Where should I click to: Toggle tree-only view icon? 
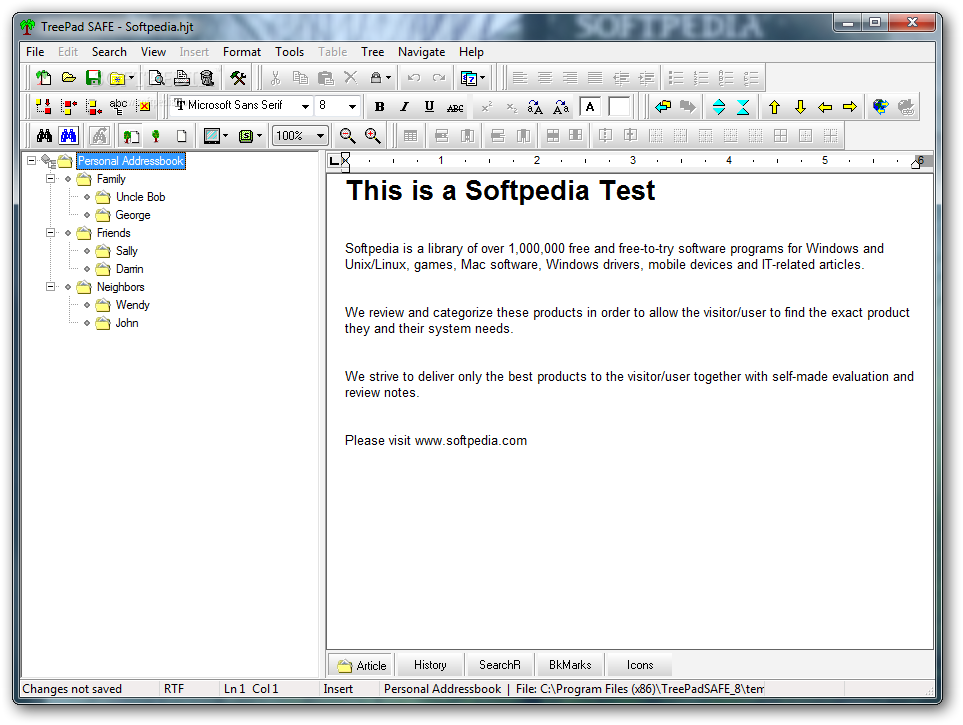[x=156, y=136]
